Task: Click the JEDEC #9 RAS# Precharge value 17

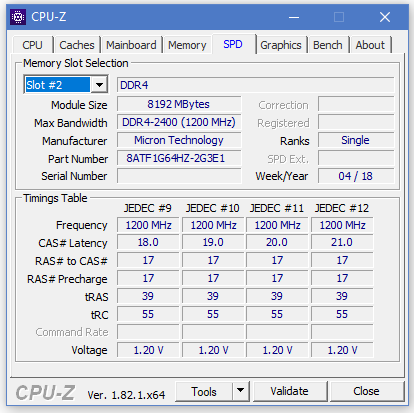Action: (x=148, y=278)
